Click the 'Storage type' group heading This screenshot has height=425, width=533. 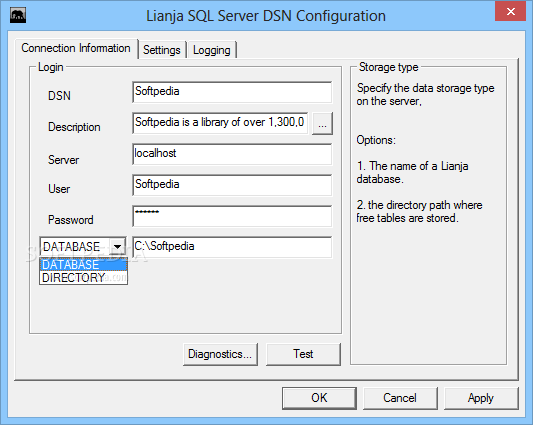[389, 67]
